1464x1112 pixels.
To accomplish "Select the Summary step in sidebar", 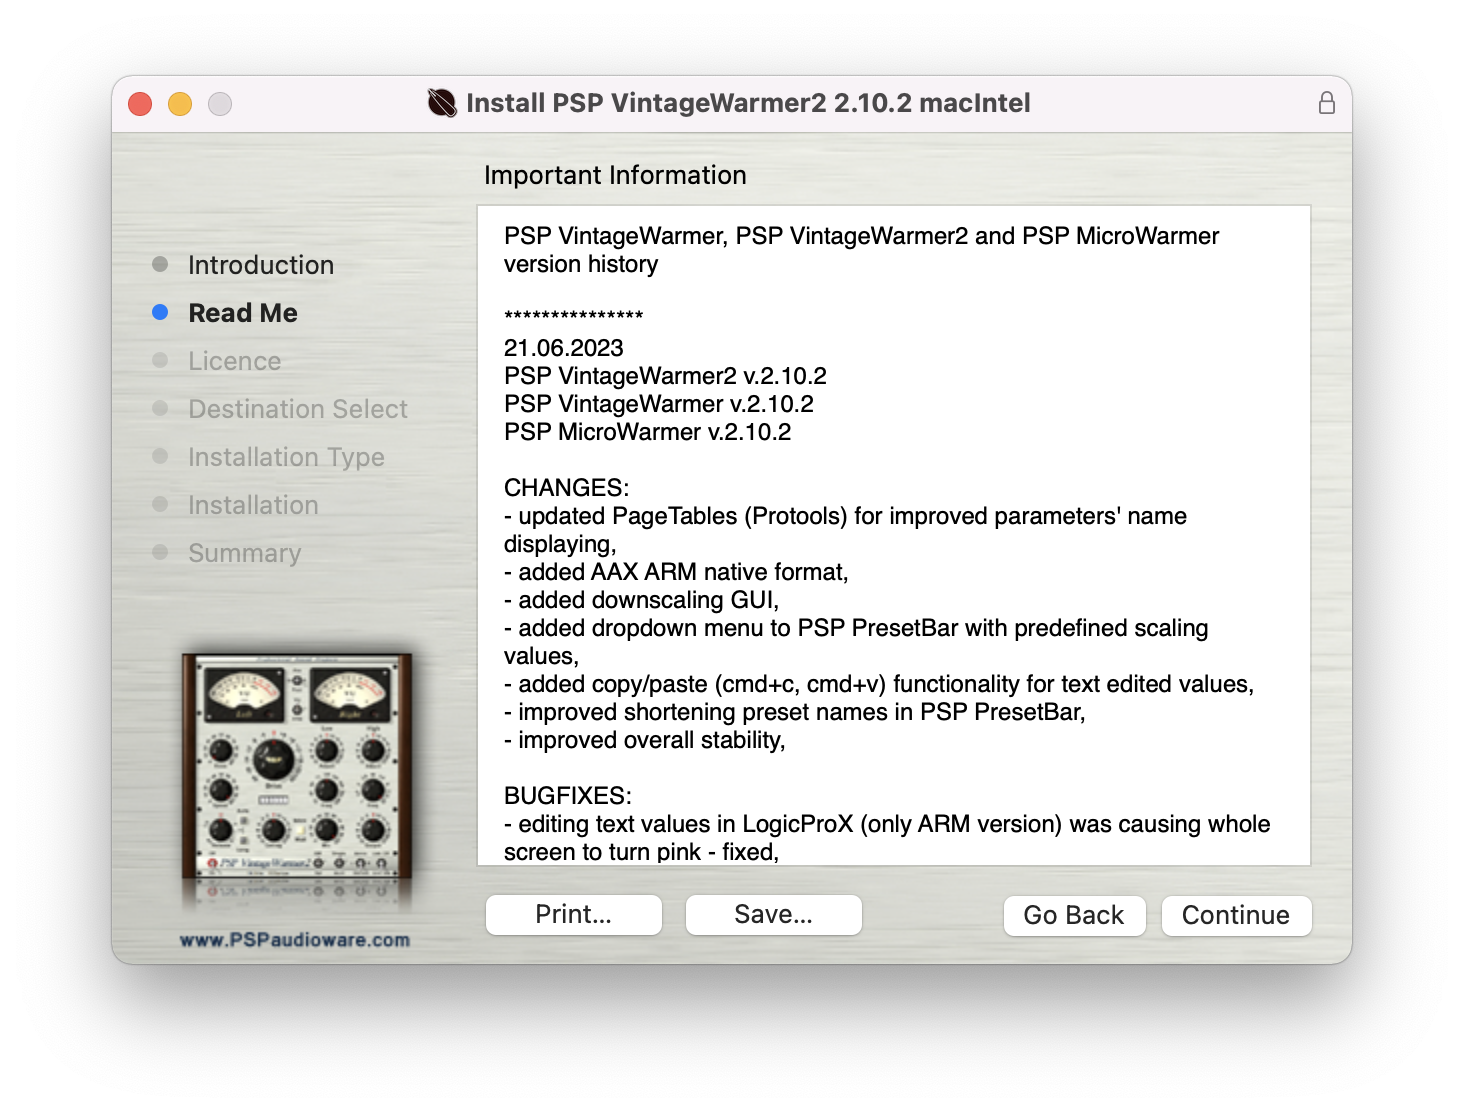I will coord(245,553).
